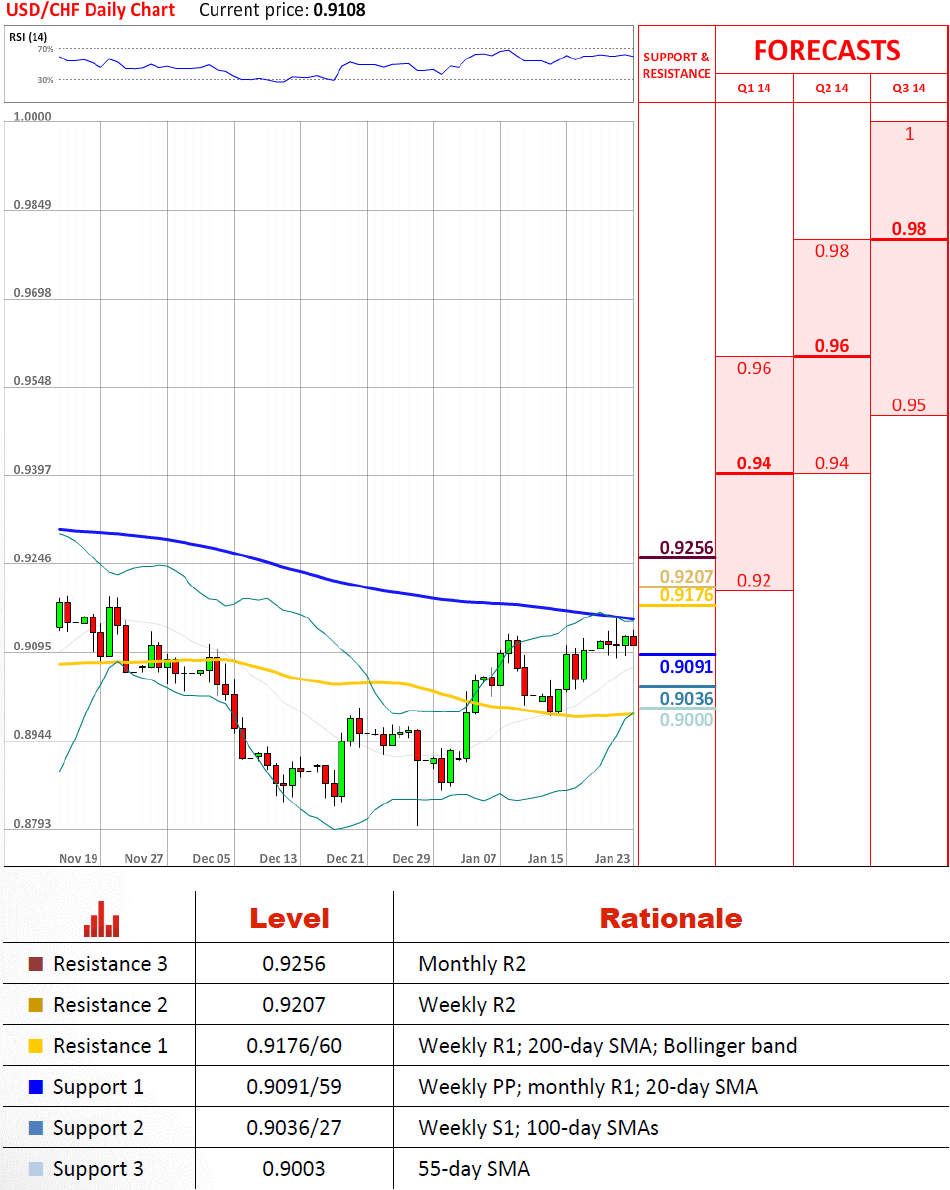The image size is (950, 1190).
Task: Click the Weekly R2 rationale cell
Action: pyautogui.click(x=467, y=1005)
